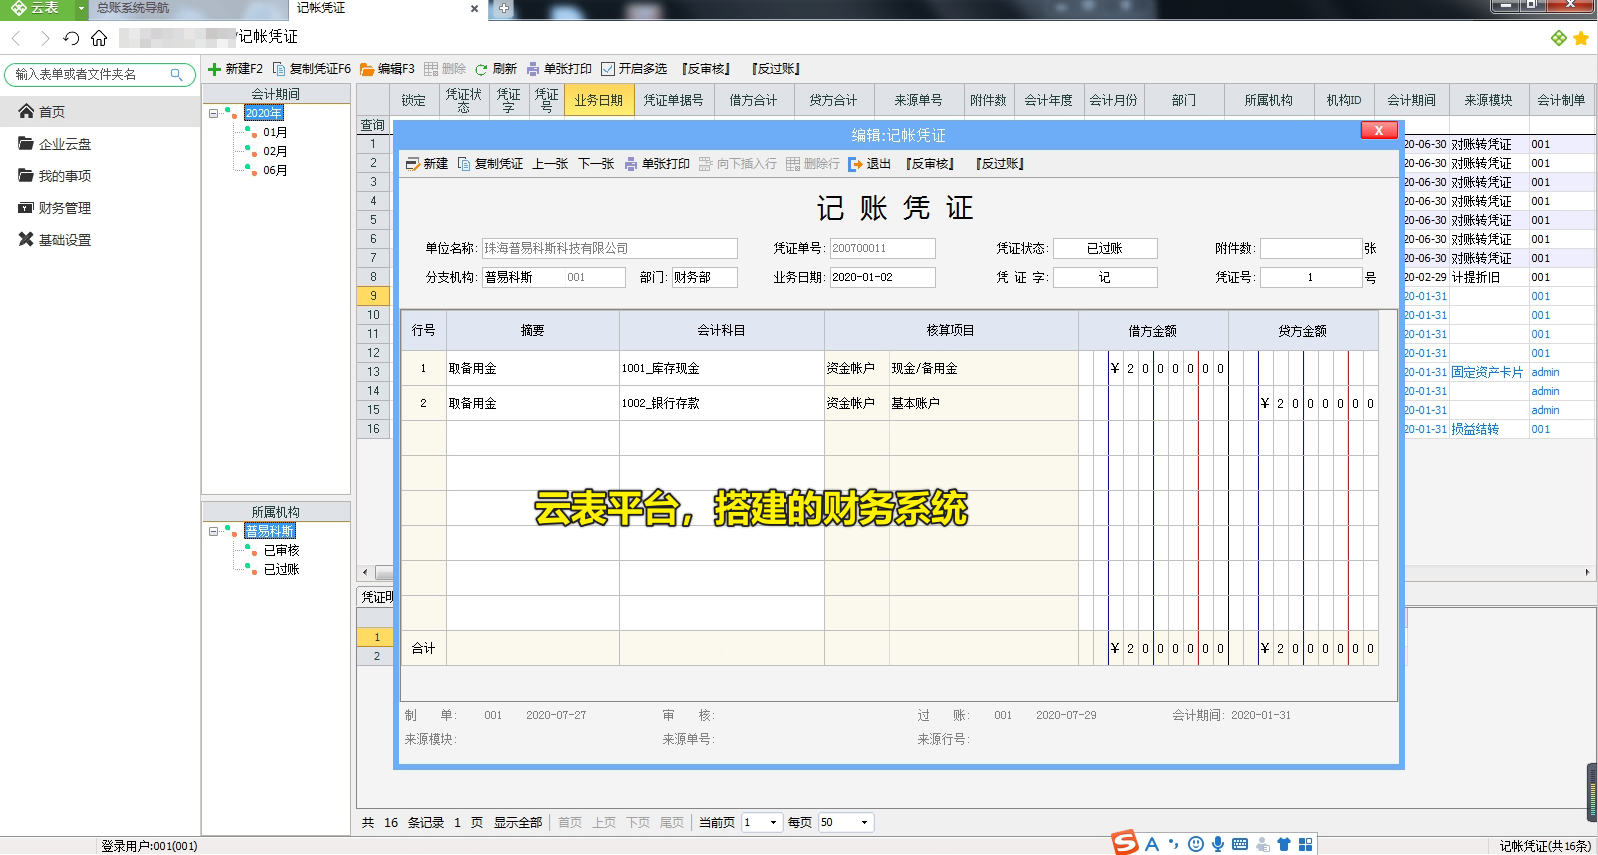
Task: Click the emoji smiley icon in the IME bar
Action: (x=1196, y=844)
